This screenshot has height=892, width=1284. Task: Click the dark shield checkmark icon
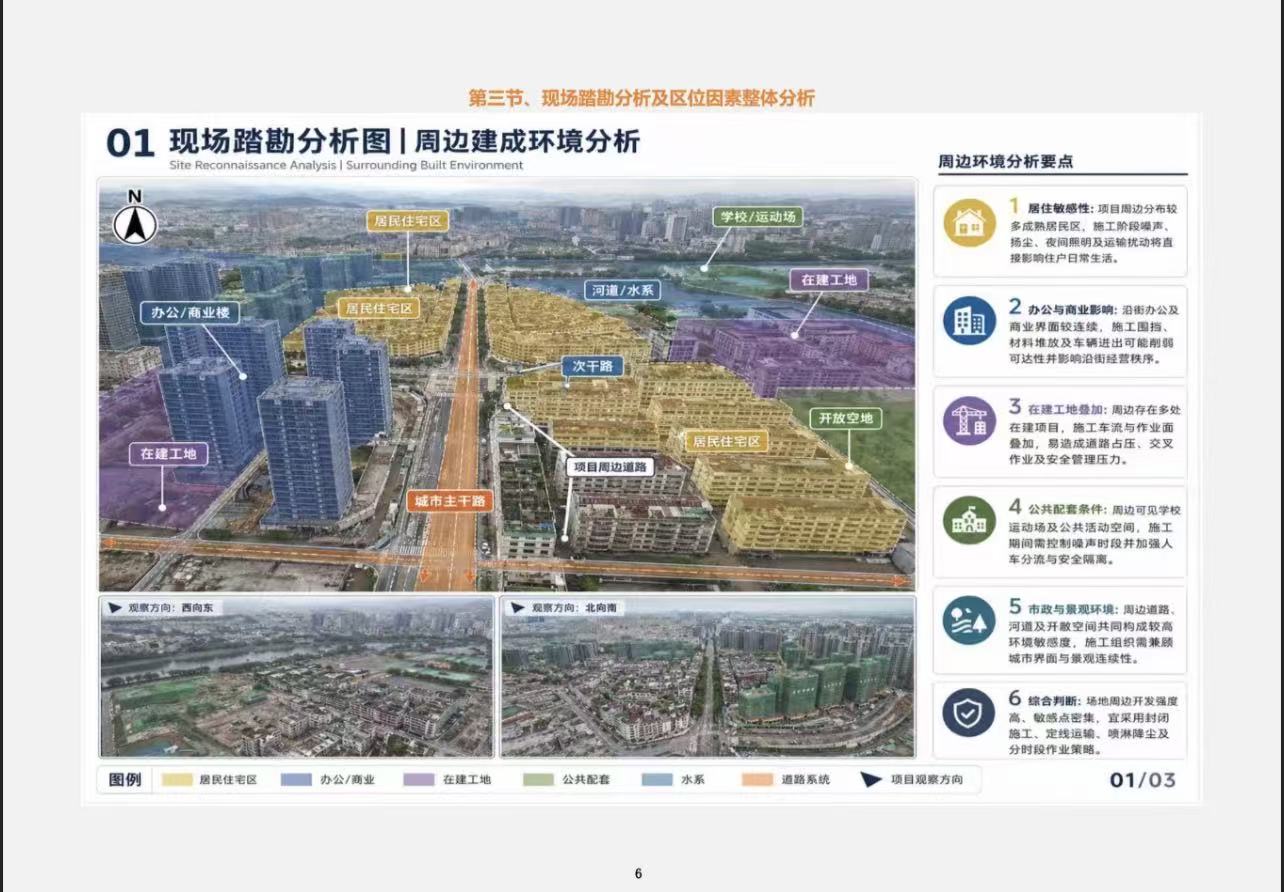(x=969, y=713)
